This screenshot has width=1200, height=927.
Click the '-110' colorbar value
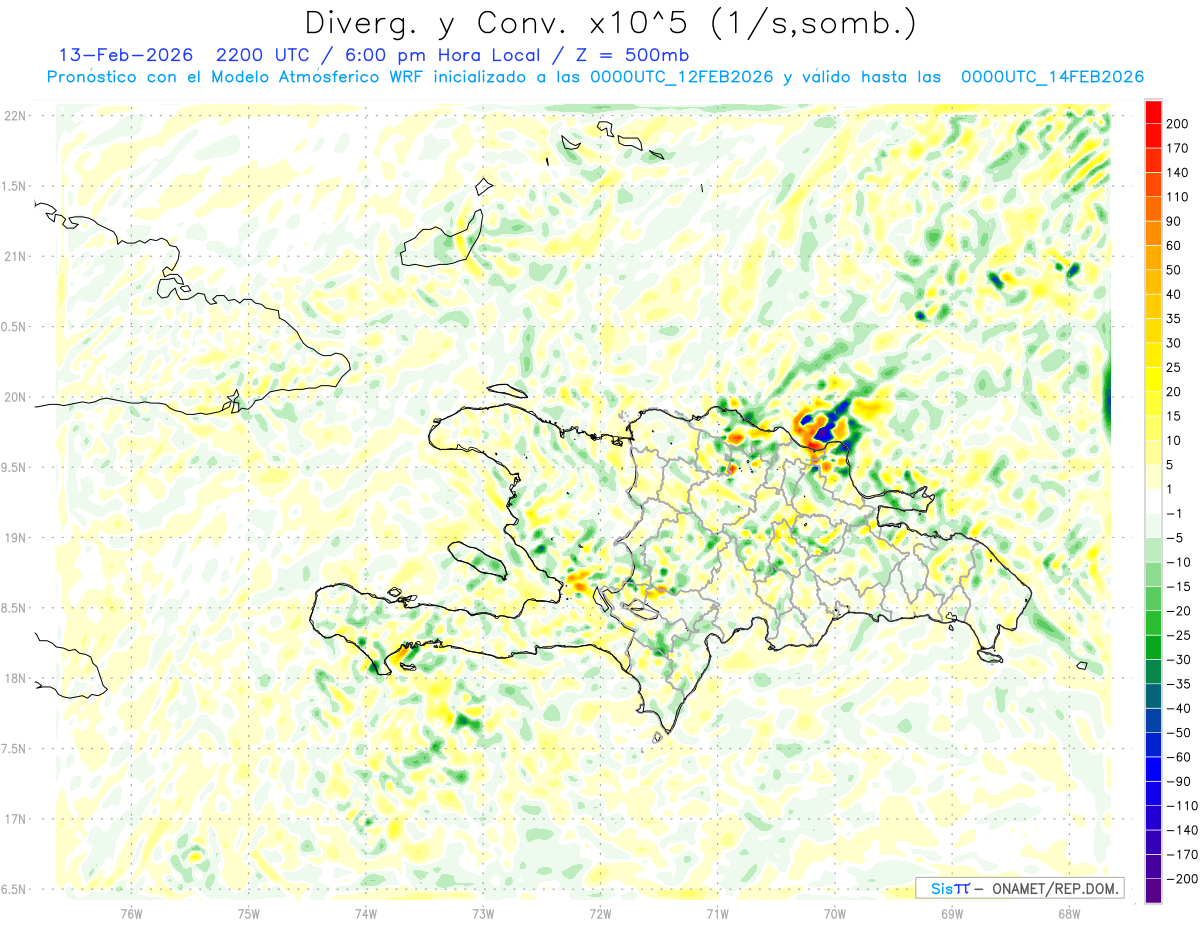pos(1182,807)
